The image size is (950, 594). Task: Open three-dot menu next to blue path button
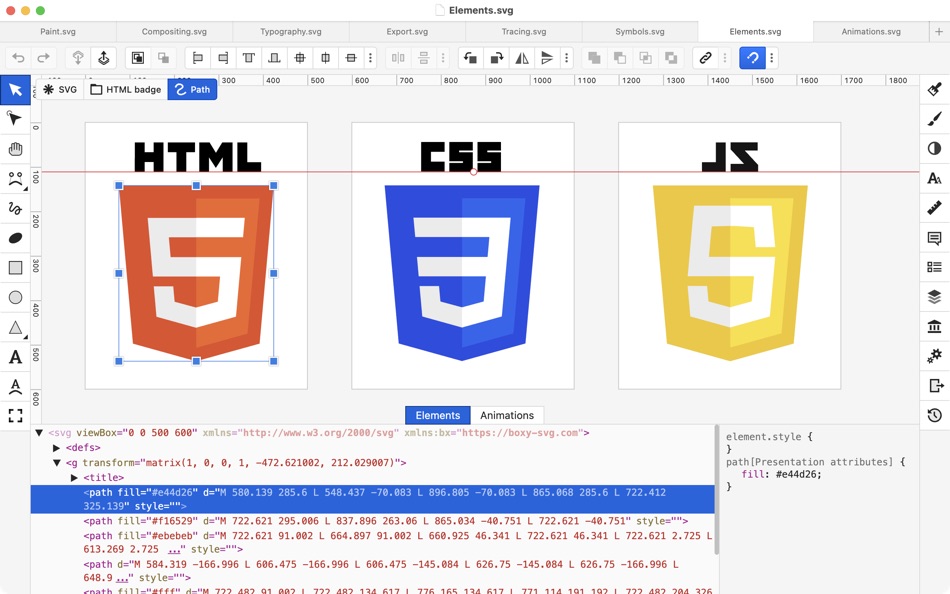[771, 58]
